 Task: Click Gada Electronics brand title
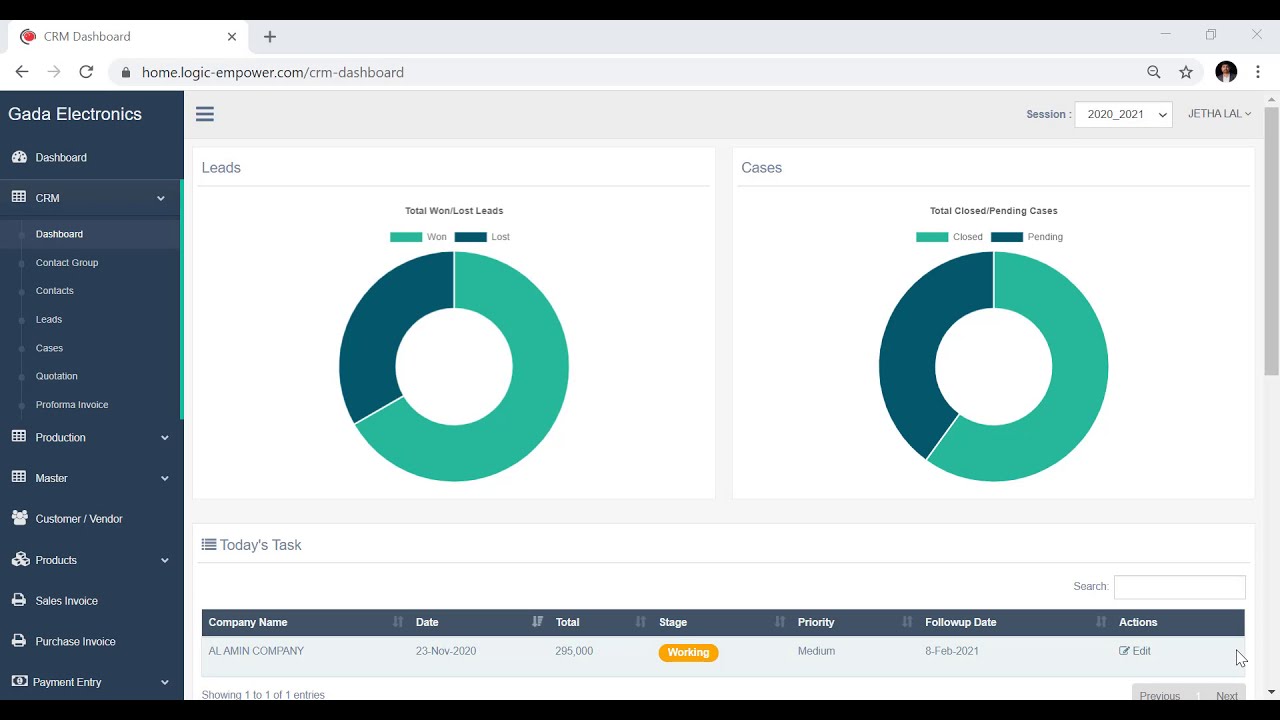75,114
